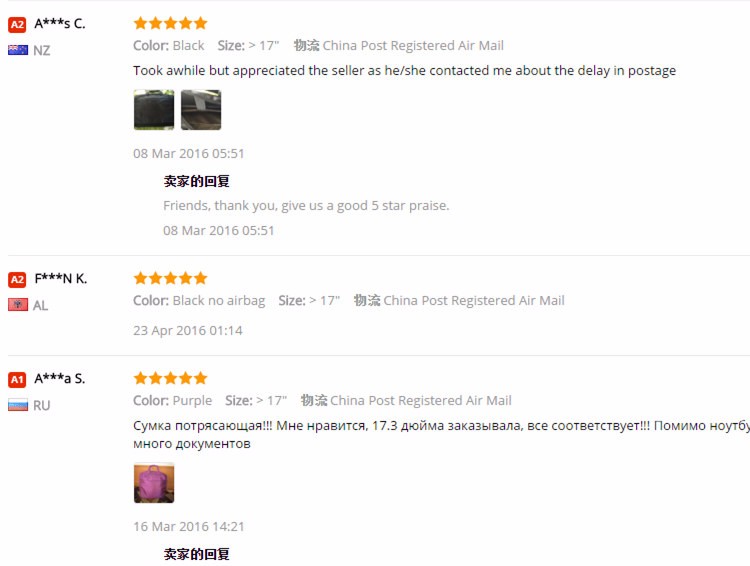Click the NZ country label
The image size is (750, 566).
click(42, 50)
